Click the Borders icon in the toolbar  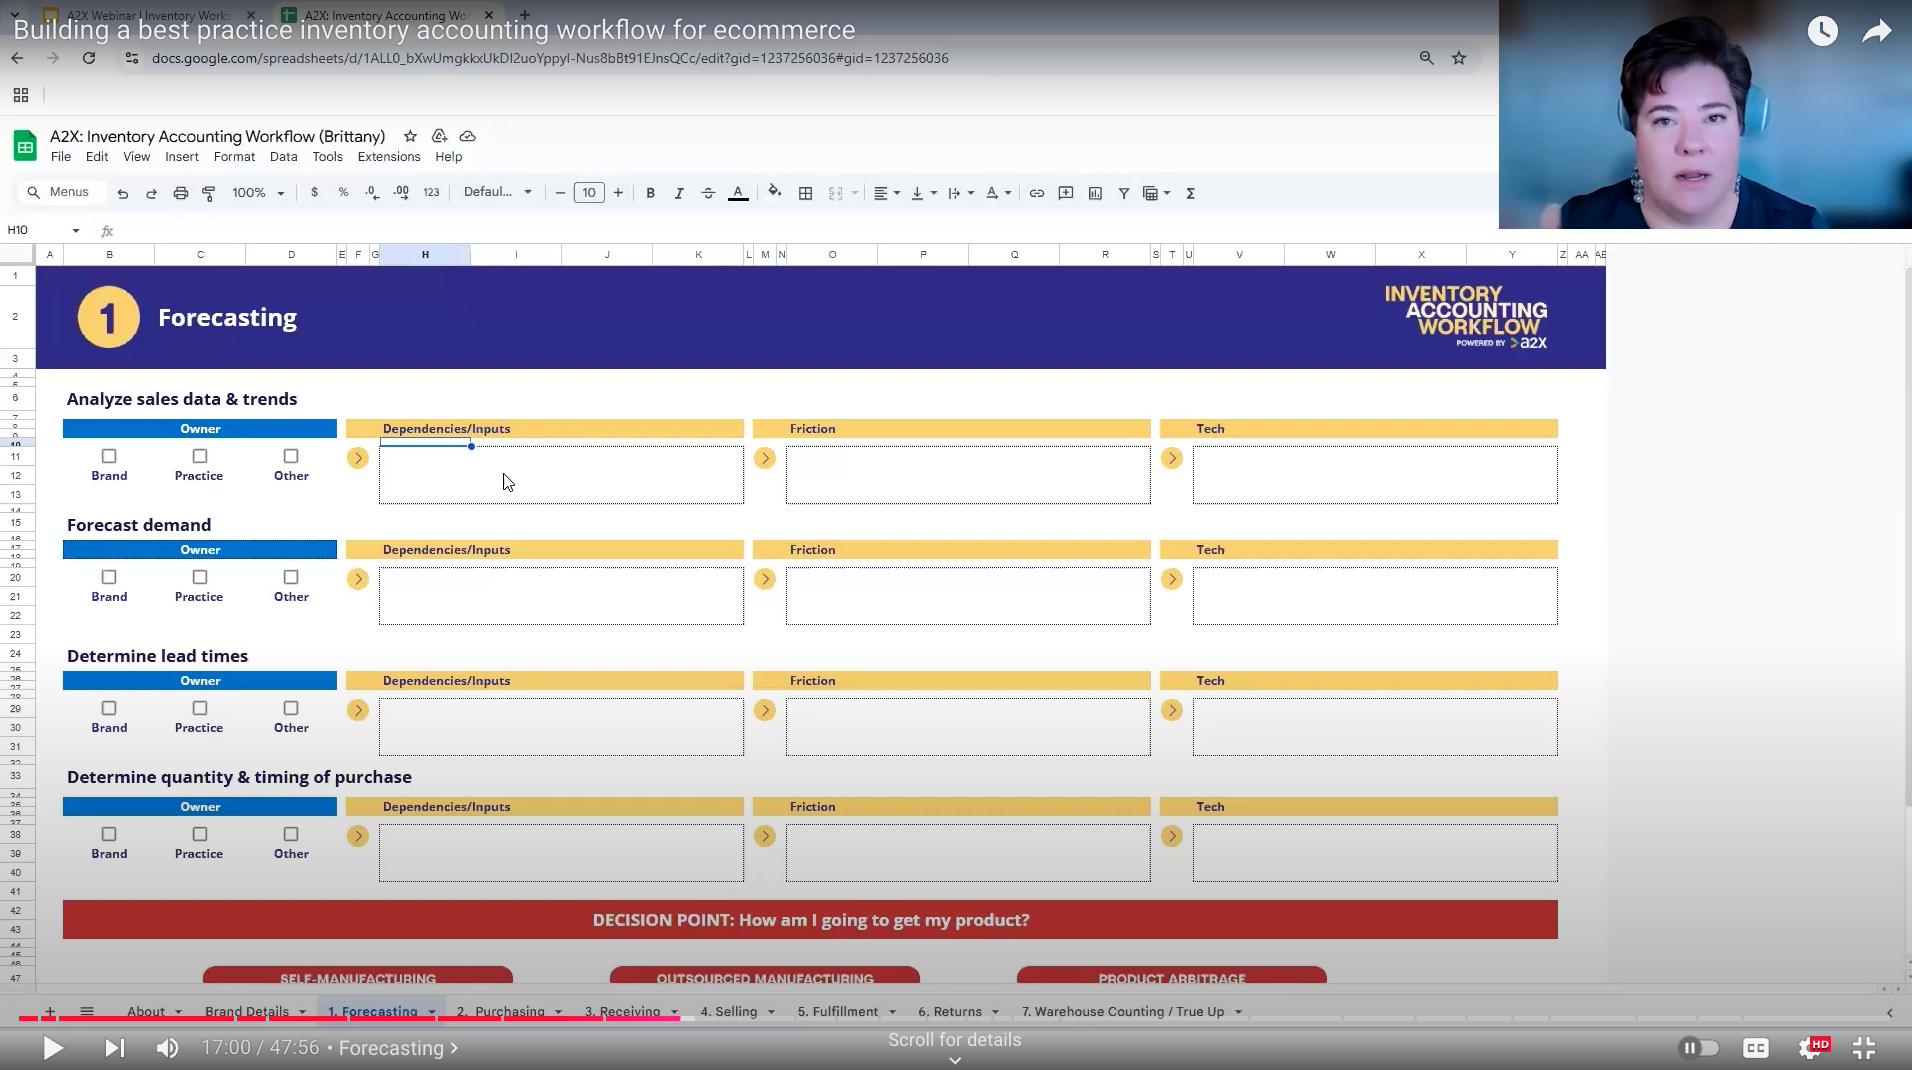point(805,192)
